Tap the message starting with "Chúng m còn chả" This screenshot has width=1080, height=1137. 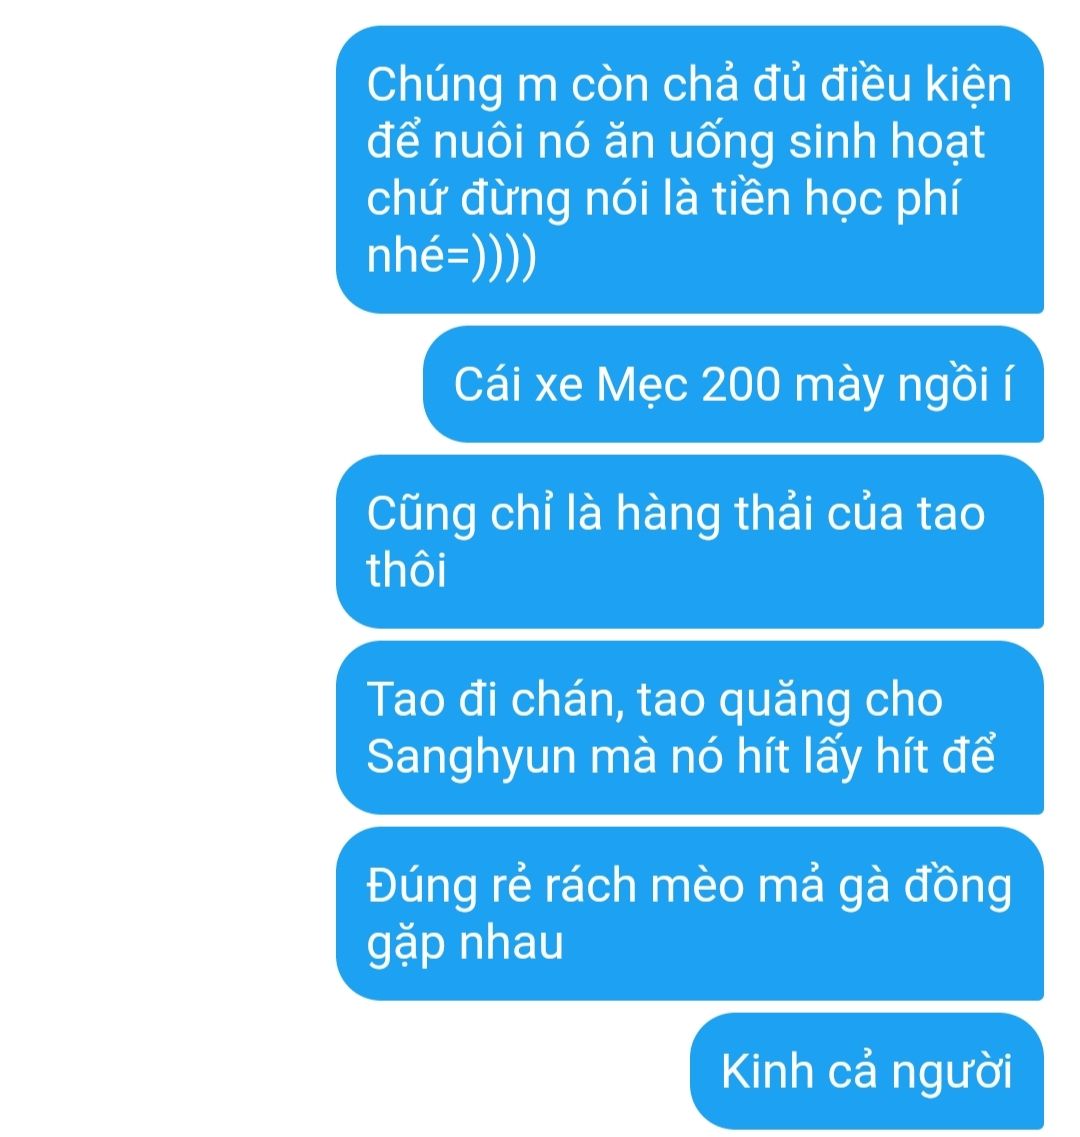(690, 170)
